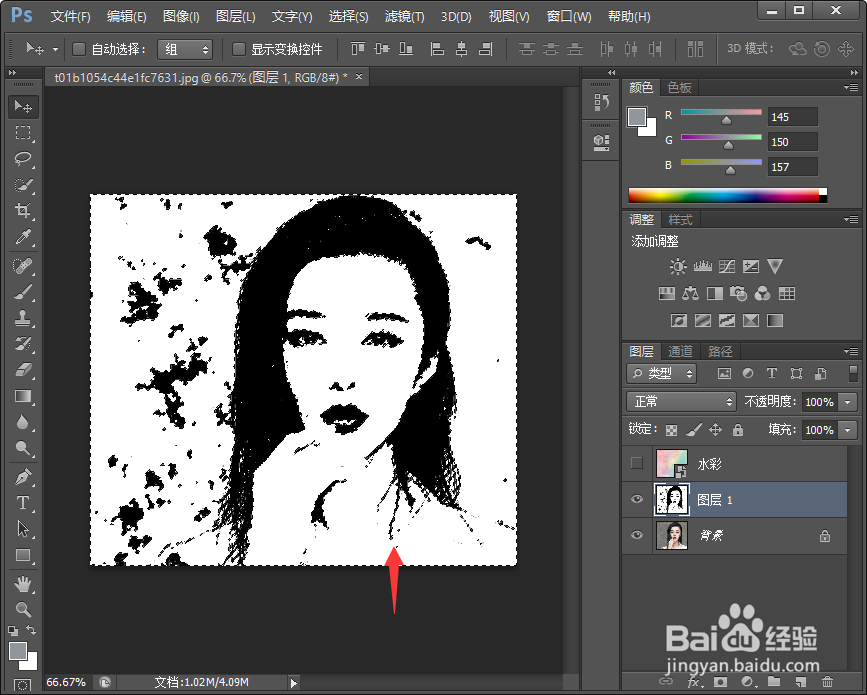Open the 组 auto-select dropdown

[185, 50]
